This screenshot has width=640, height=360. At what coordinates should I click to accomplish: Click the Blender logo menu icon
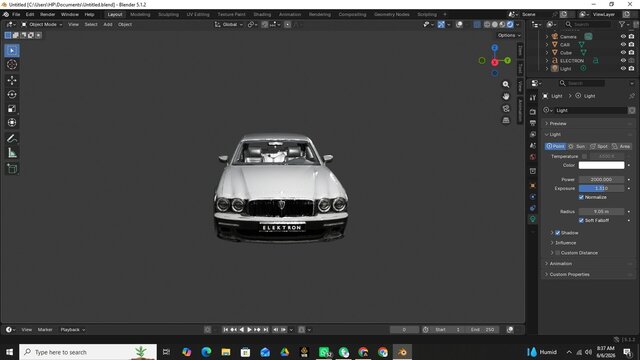click(6, 14)
